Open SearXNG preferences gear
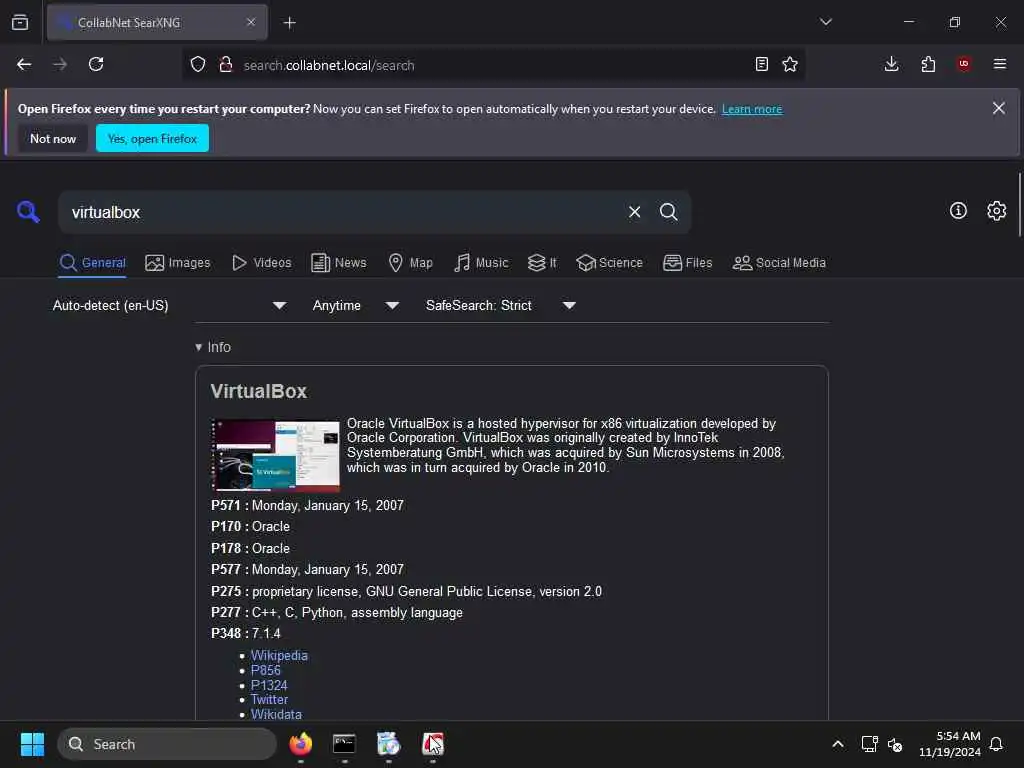Viewport: 1024px width, 768px height. click(997, 210)
